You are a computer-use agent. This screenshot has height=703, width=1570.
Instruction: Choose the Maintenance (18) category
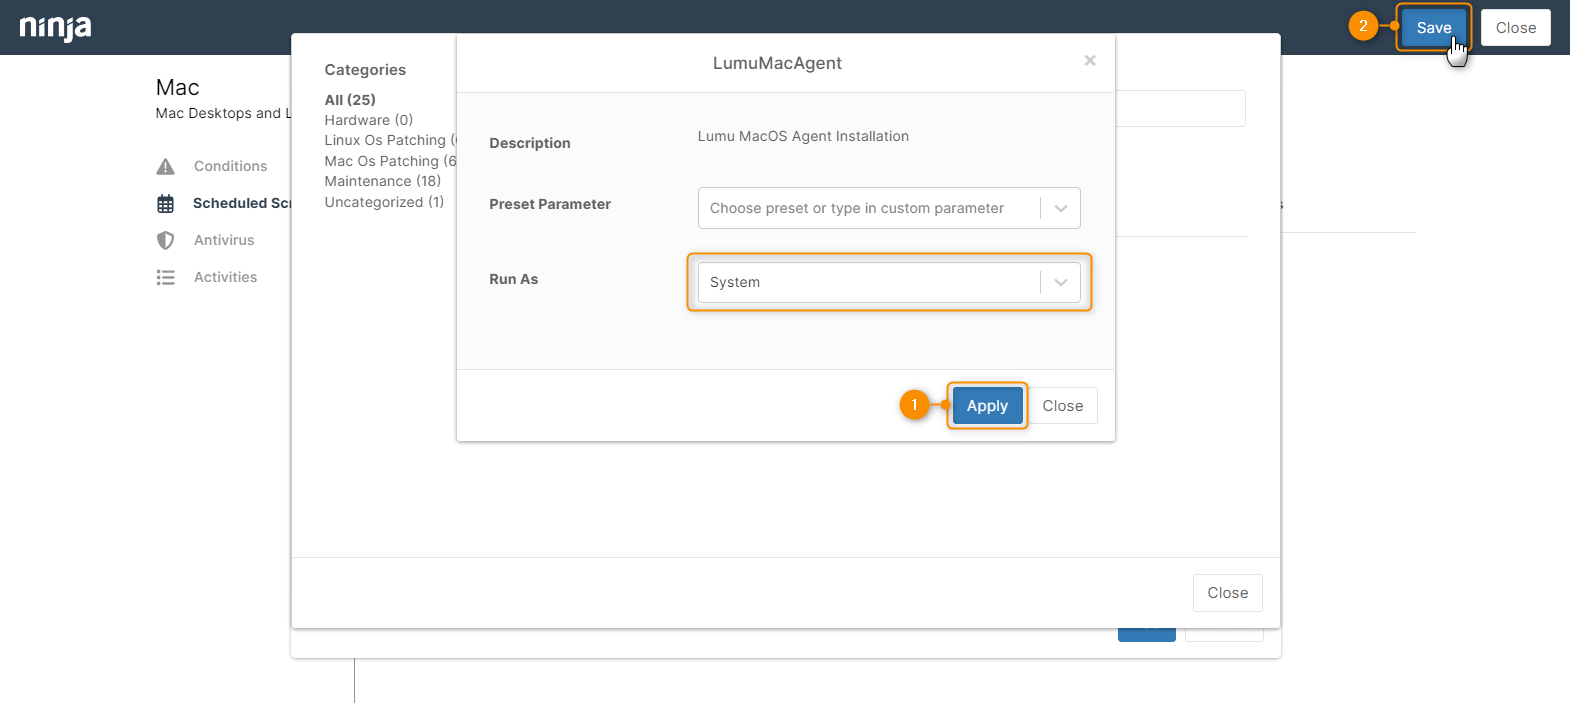pos(382,181)
